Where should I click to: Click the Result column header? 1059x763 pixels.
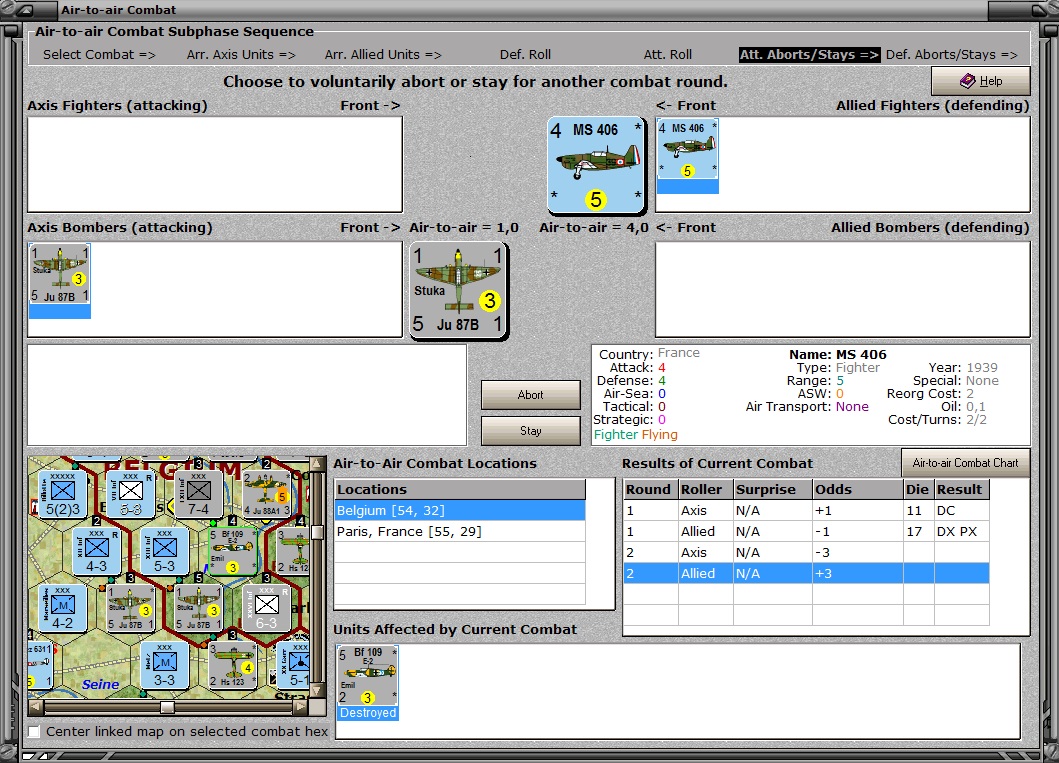point(962,490)
